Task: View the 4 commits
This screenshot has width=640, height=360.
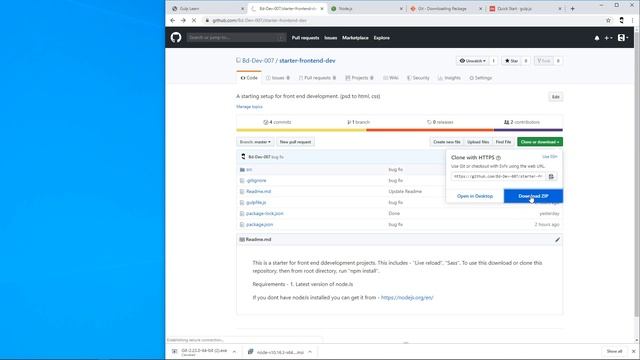Action: coord(277,122)
